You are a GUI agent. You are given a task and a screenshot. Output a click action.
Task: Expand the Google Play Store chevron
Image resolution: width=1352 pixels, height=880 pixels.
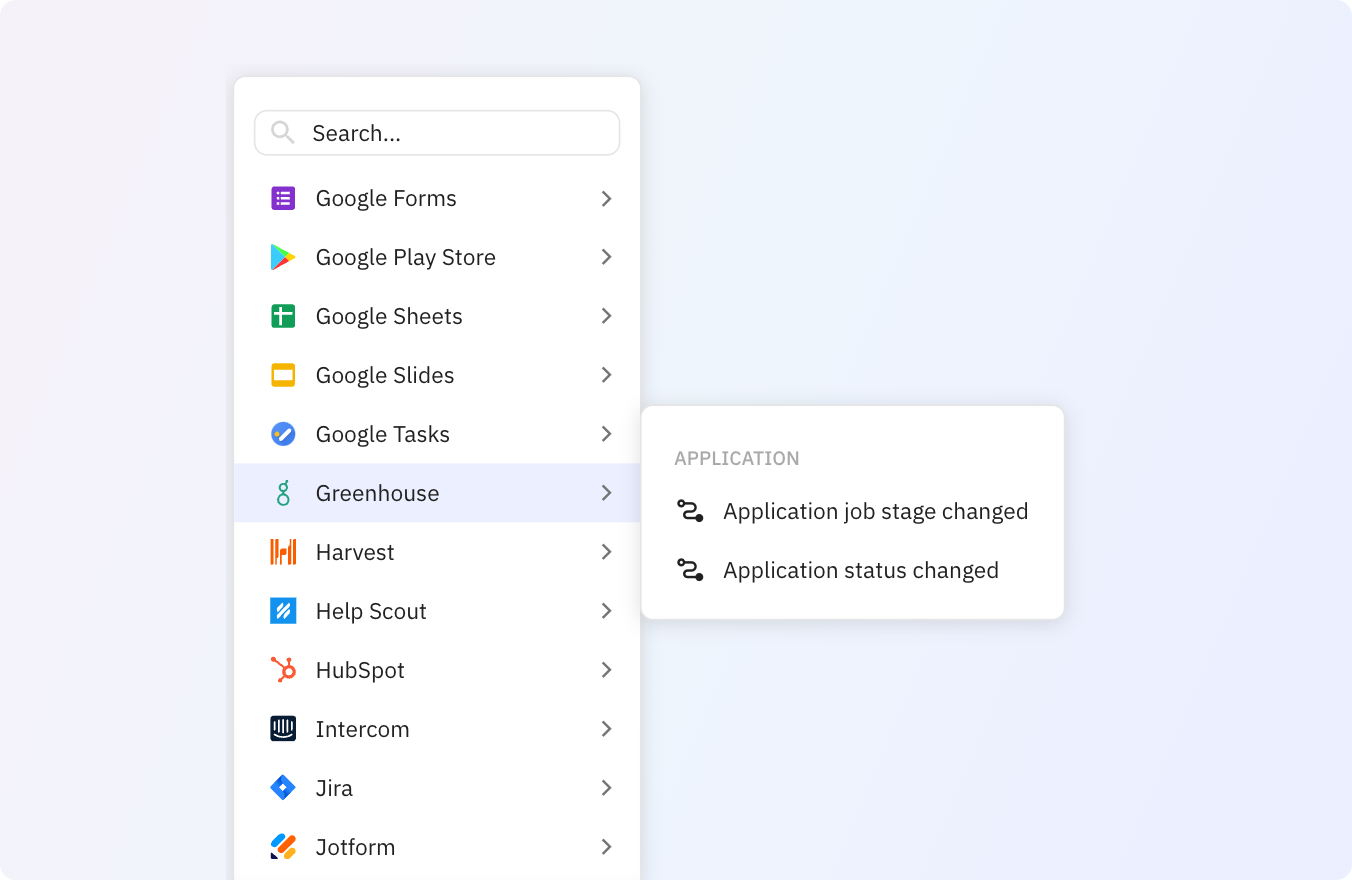pyautogui.click(x=606, y=257)
